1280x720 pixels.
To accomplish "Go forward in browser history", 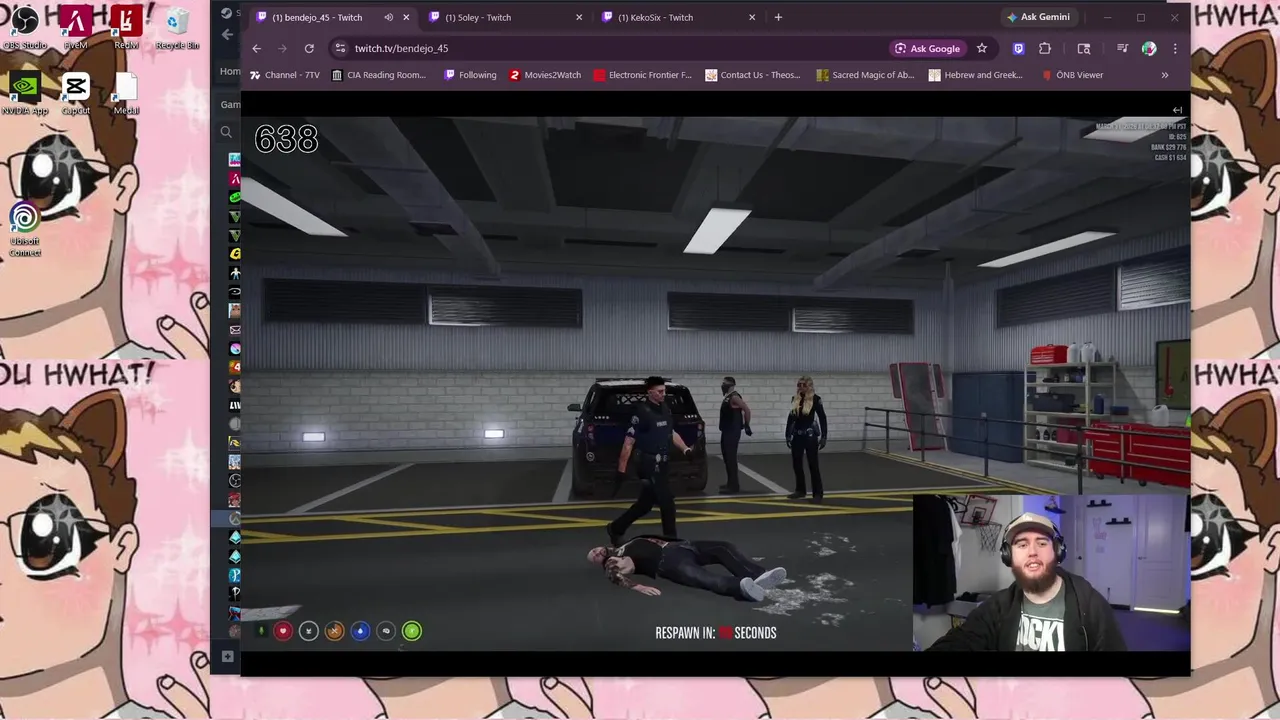I will point(283,48).
